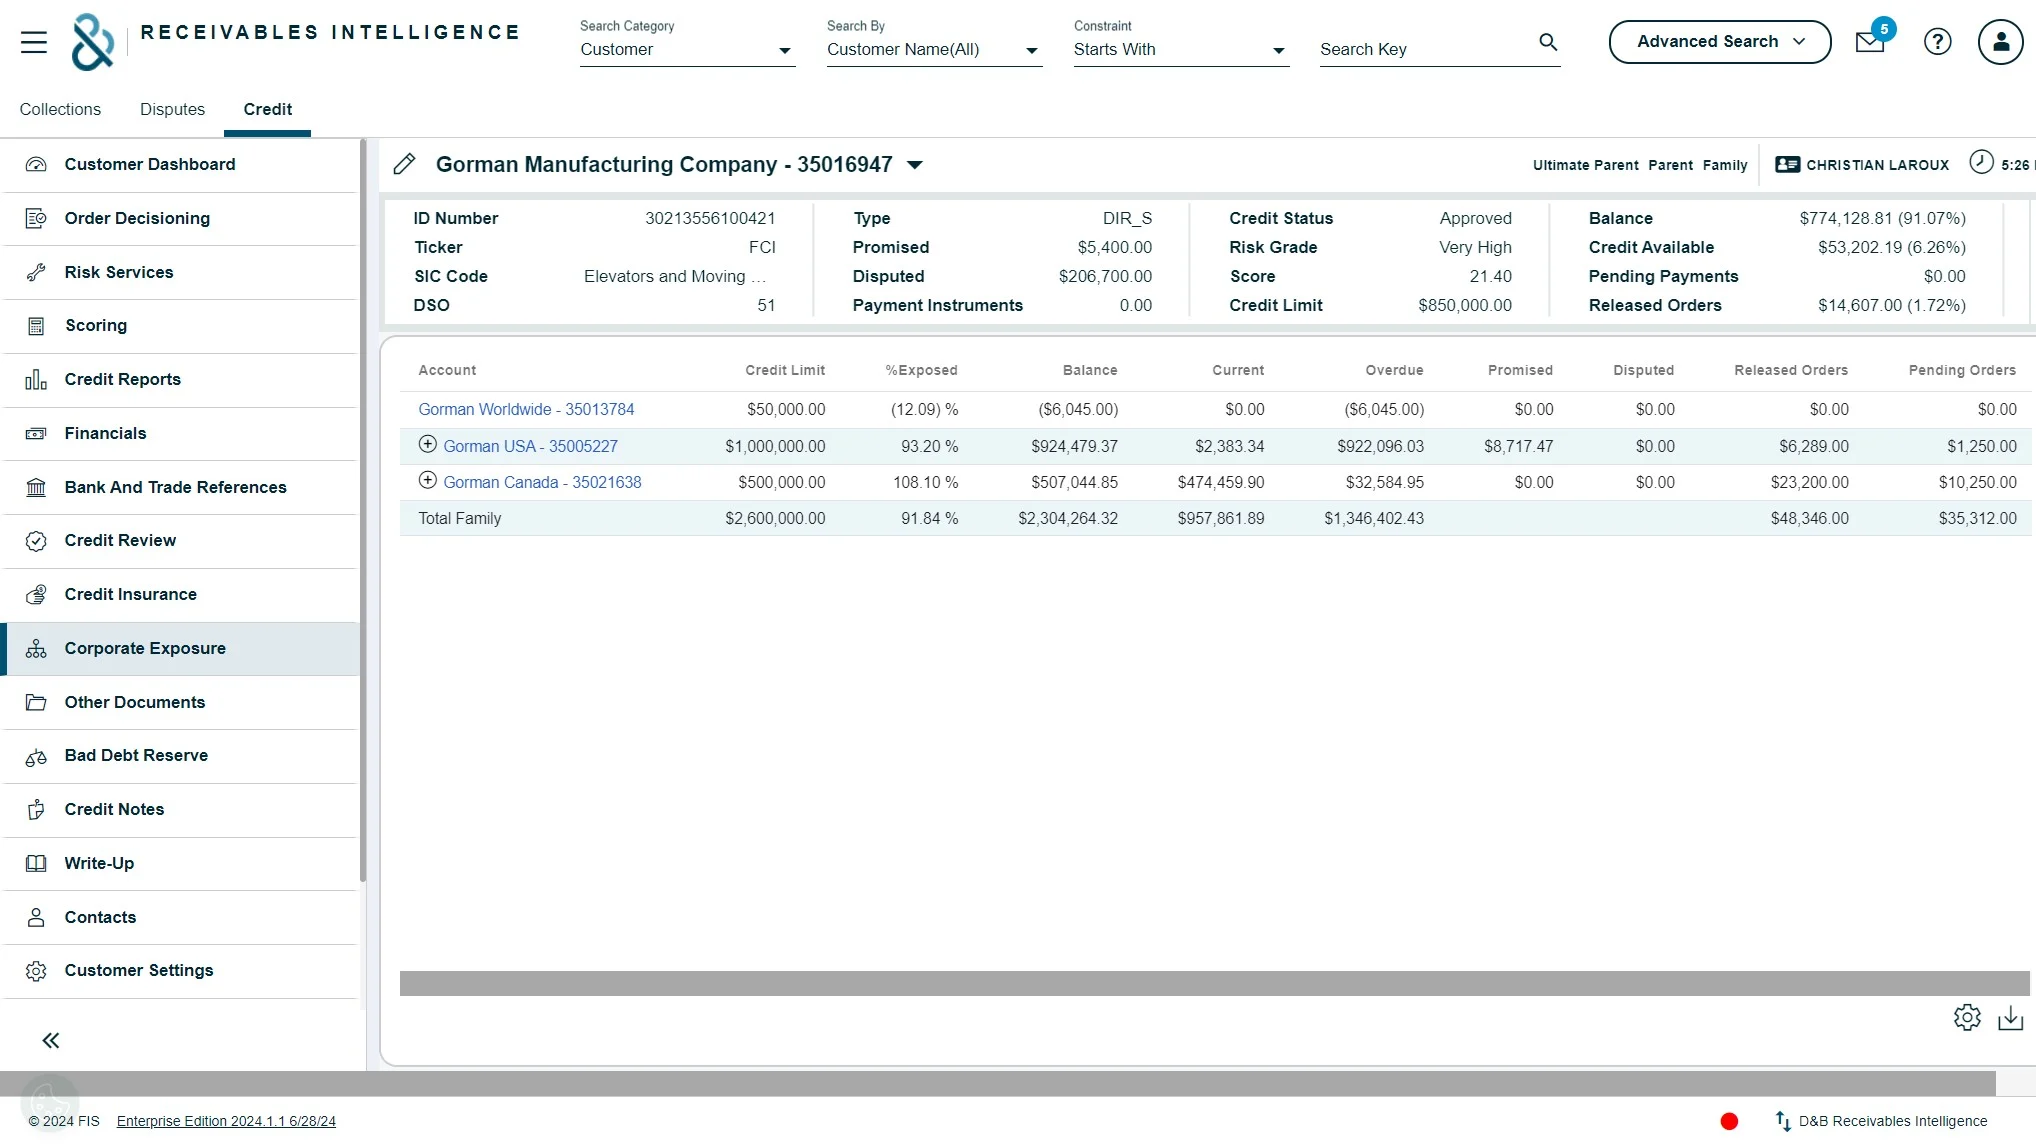Open the hamburger navigation menu
Screen dimensions: 2036x1145
click(34, 42)
